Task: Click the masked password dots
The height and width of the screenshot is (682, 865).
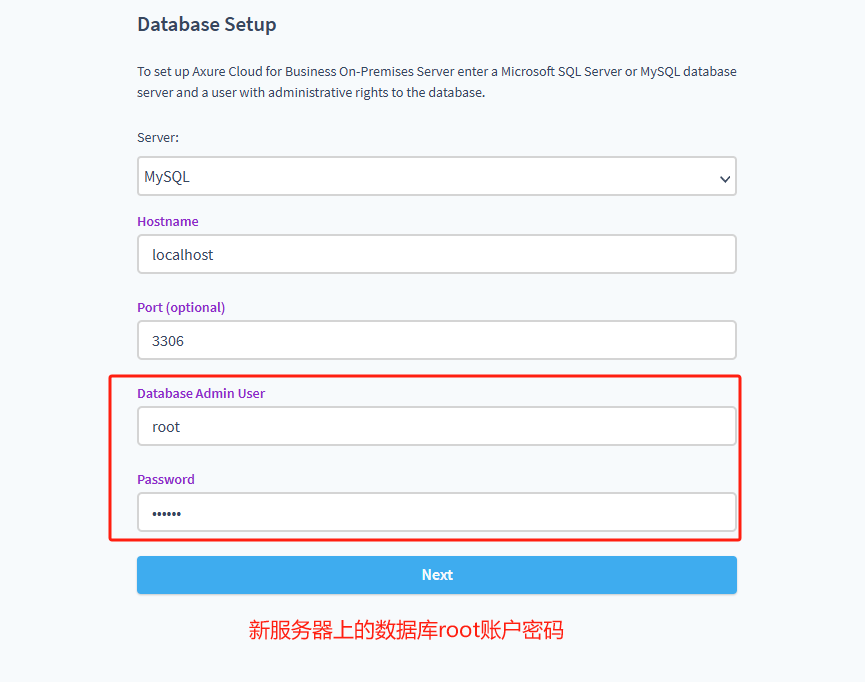Action: 167,514
